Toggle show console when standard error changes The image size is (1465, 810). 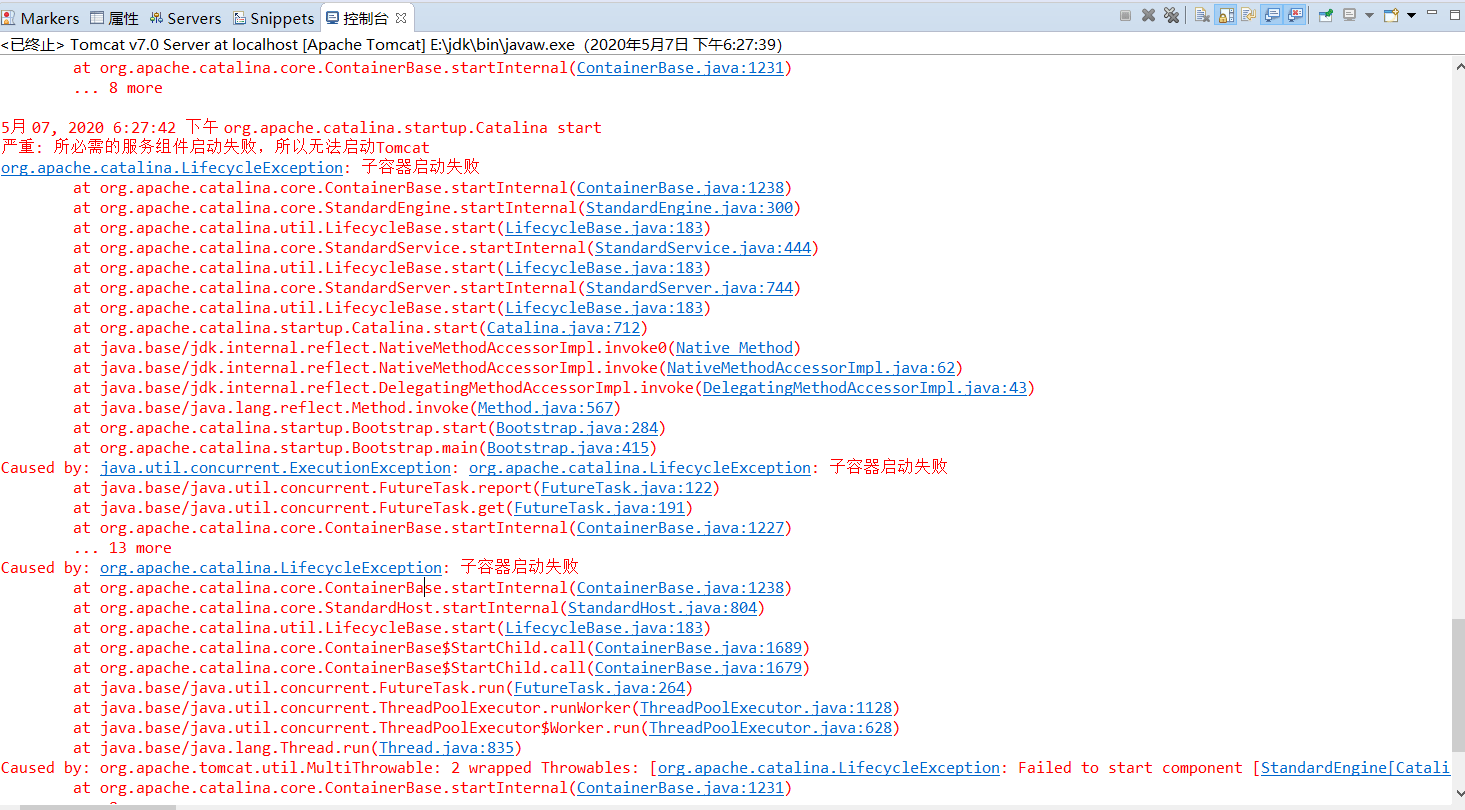(x=1297, y=15)
